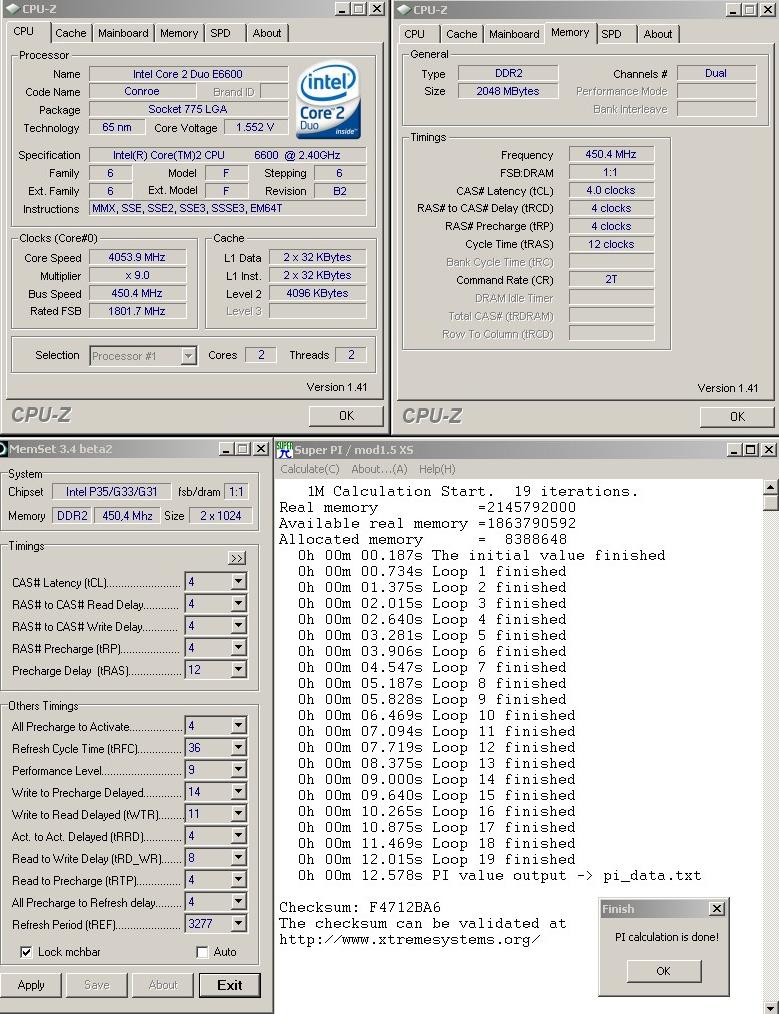779x1014 pixels.
Task: Open the Read to Precharge (tRTP) dropdown
Action: click(x=239, y=880)
